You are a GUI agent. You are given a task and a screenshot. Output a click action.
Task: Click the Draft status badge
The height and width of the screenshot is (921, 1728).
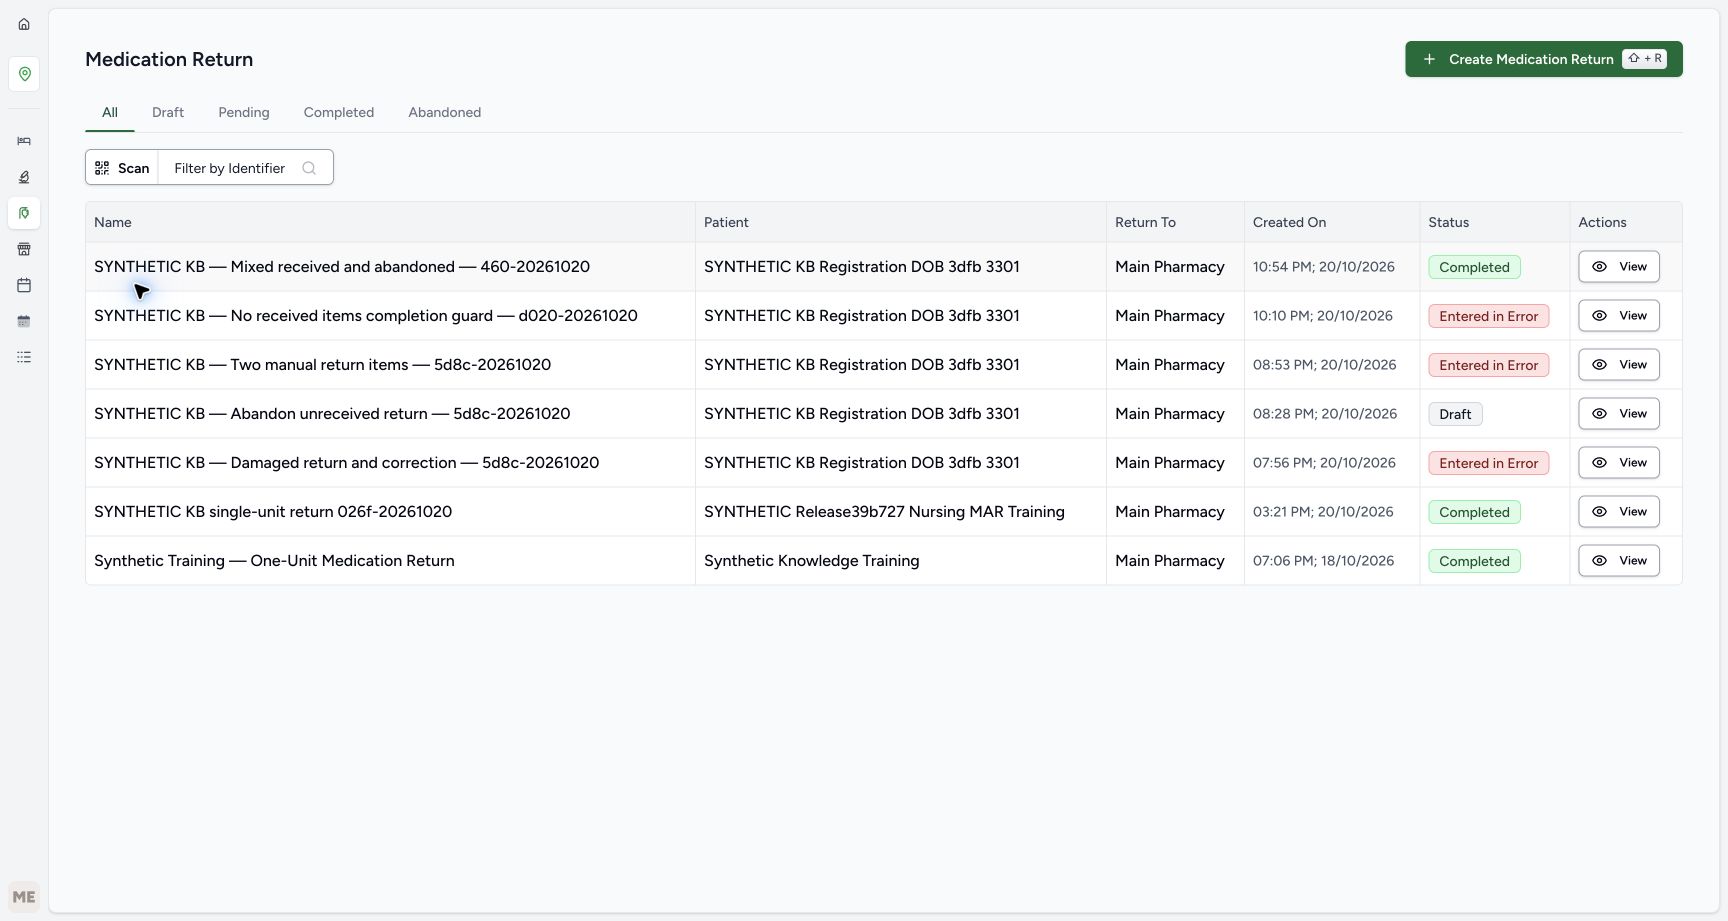click(x=1455, y=414)
